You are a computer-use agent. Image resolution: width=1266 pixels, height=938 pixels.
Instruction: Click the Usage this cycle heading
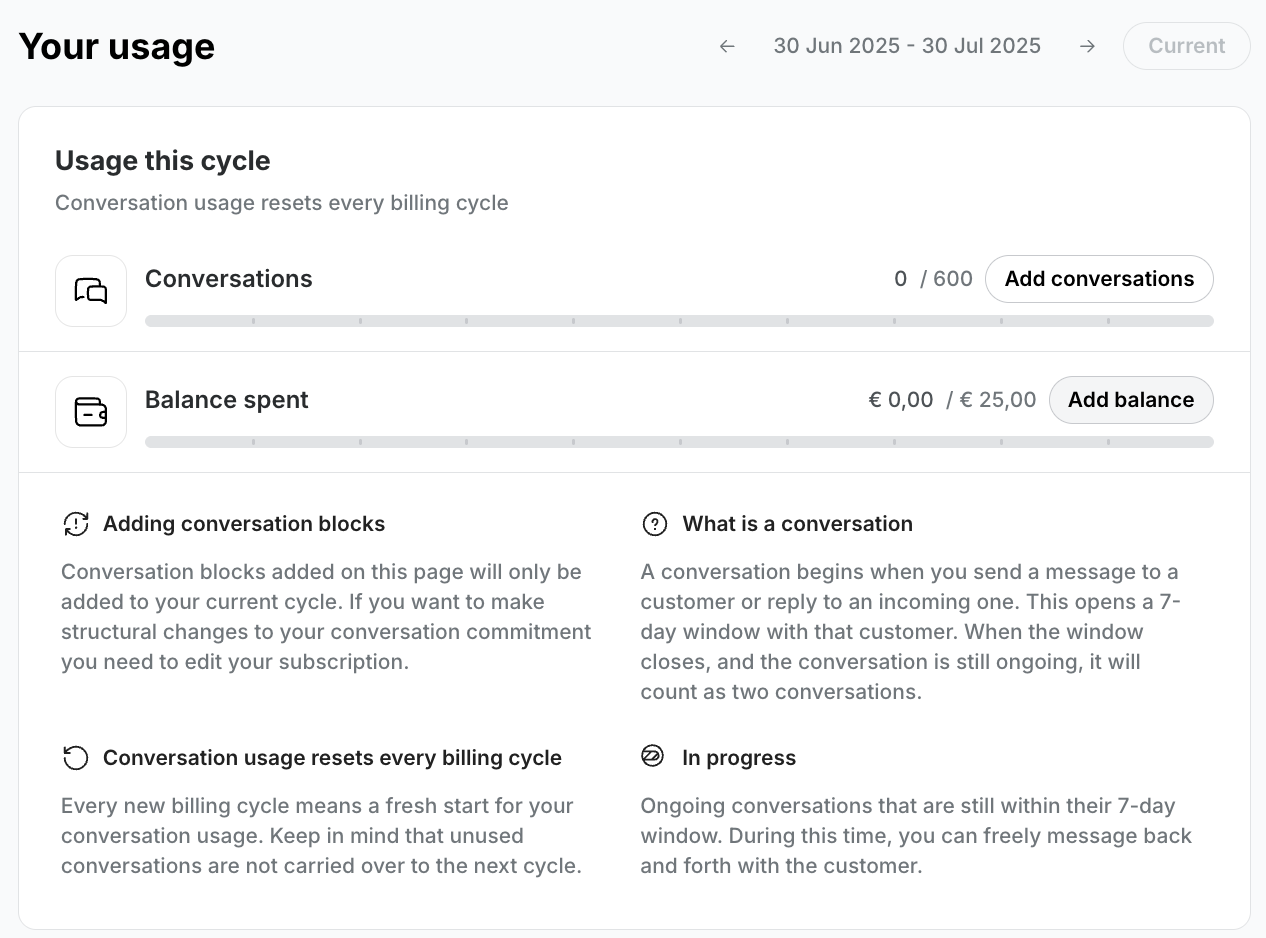(x=163, y=161)
